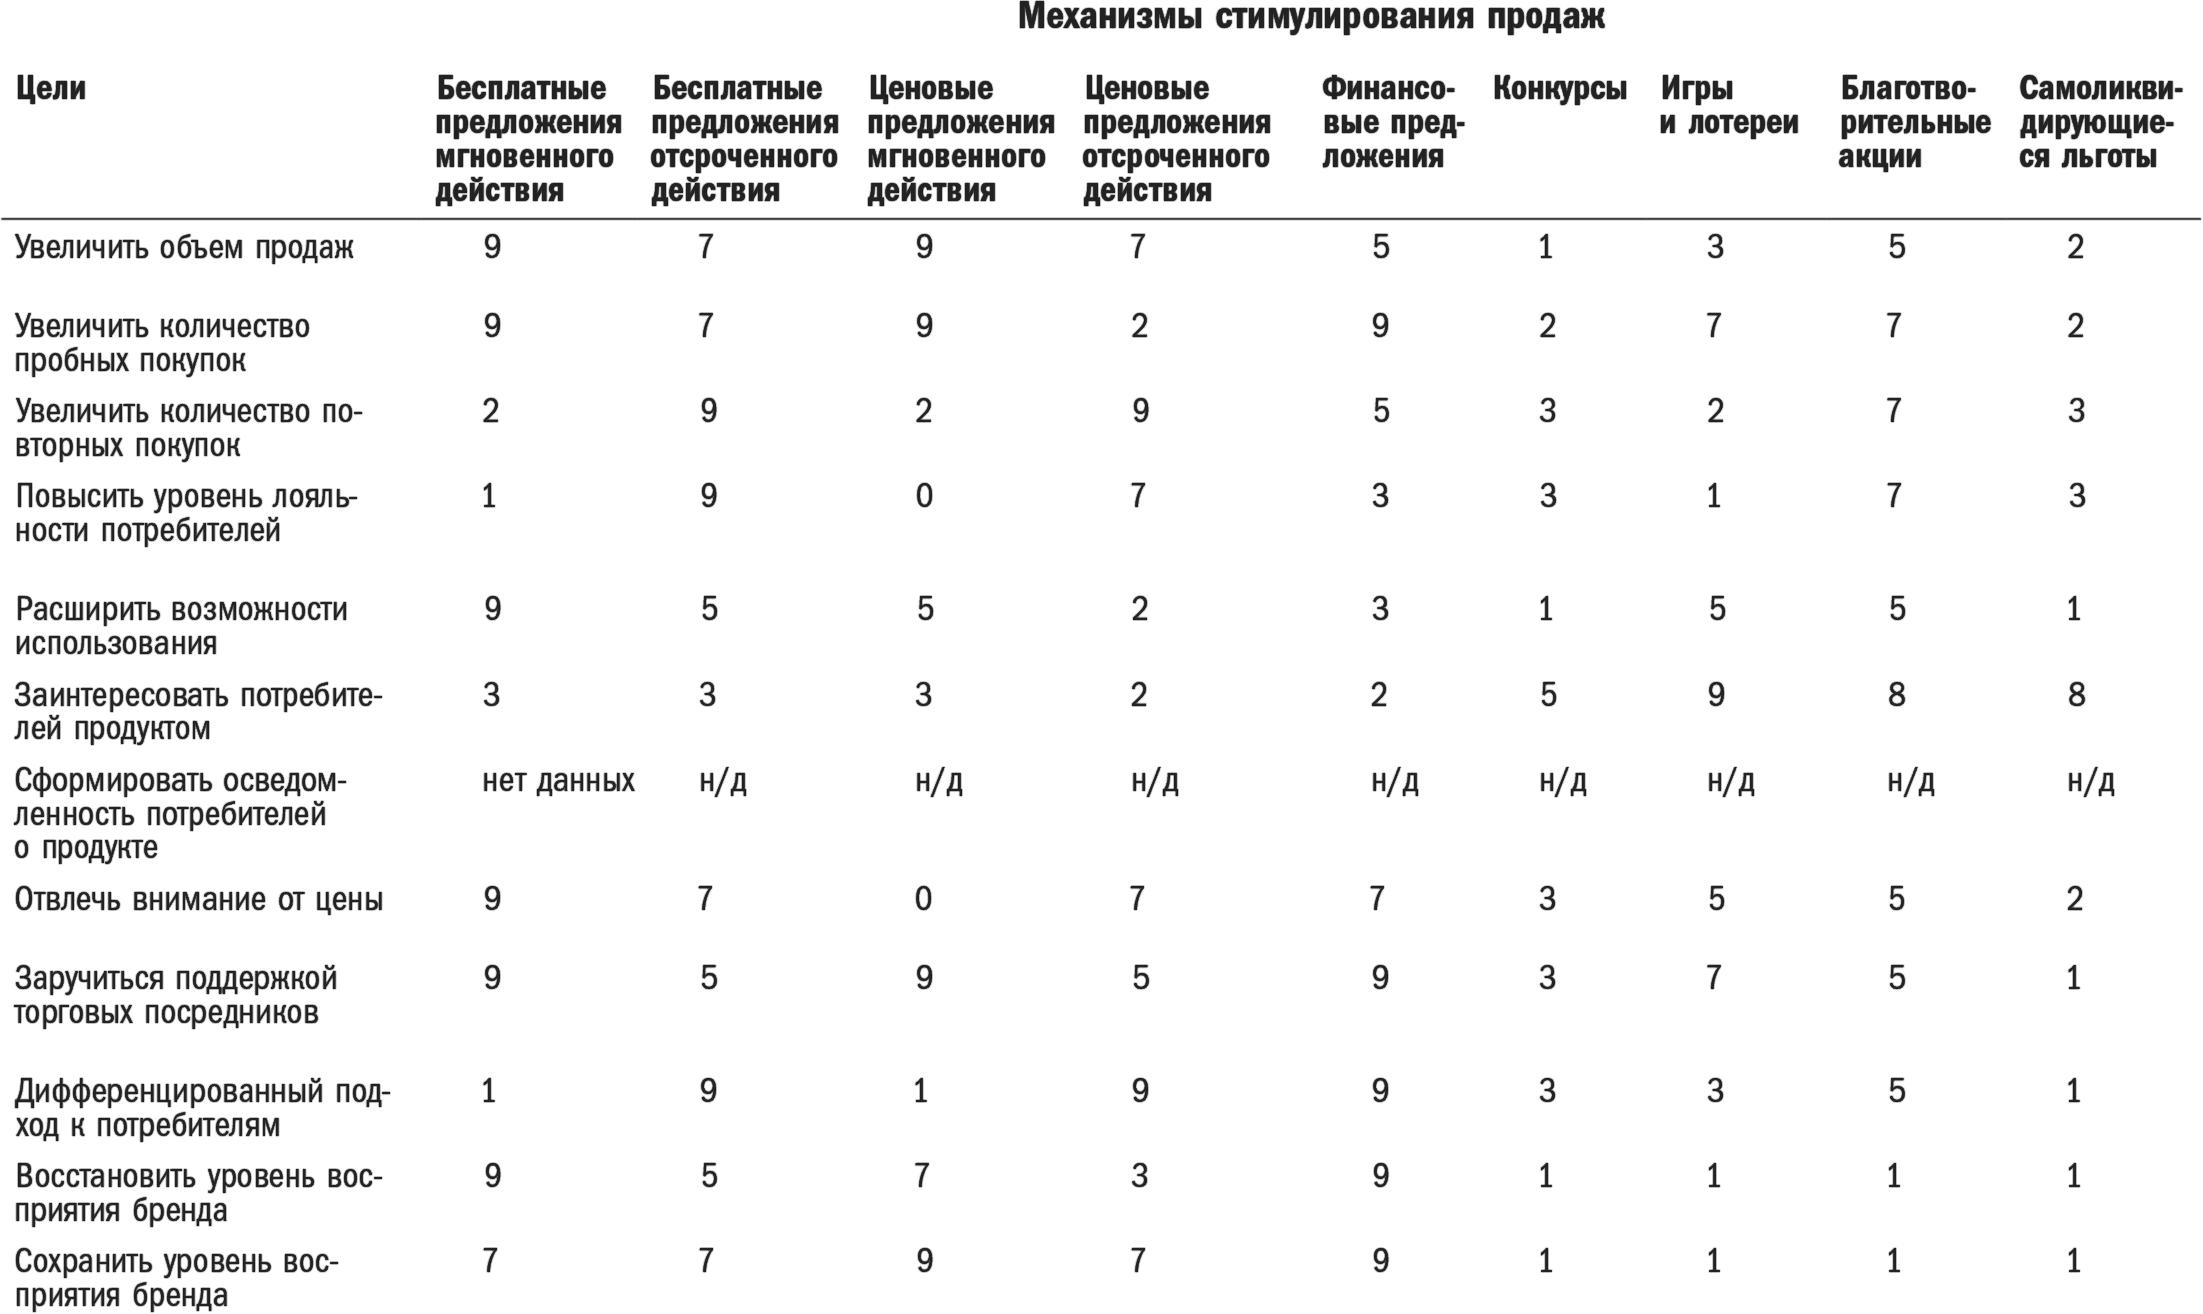Click the 'Сформировать осведомленность потребителей о продукте' label

pyautogui.click(x=180, y=814)
